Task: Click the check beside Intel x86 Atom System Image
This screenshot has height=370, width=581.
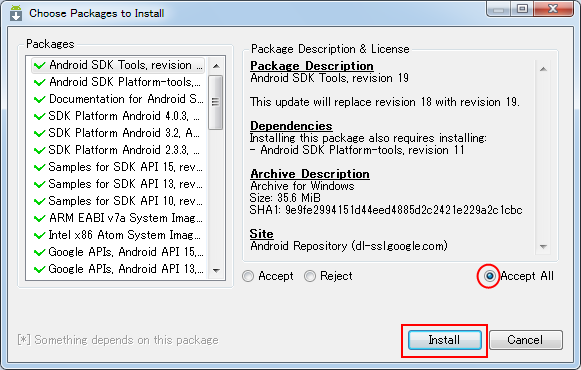Action: click(39, 235)
